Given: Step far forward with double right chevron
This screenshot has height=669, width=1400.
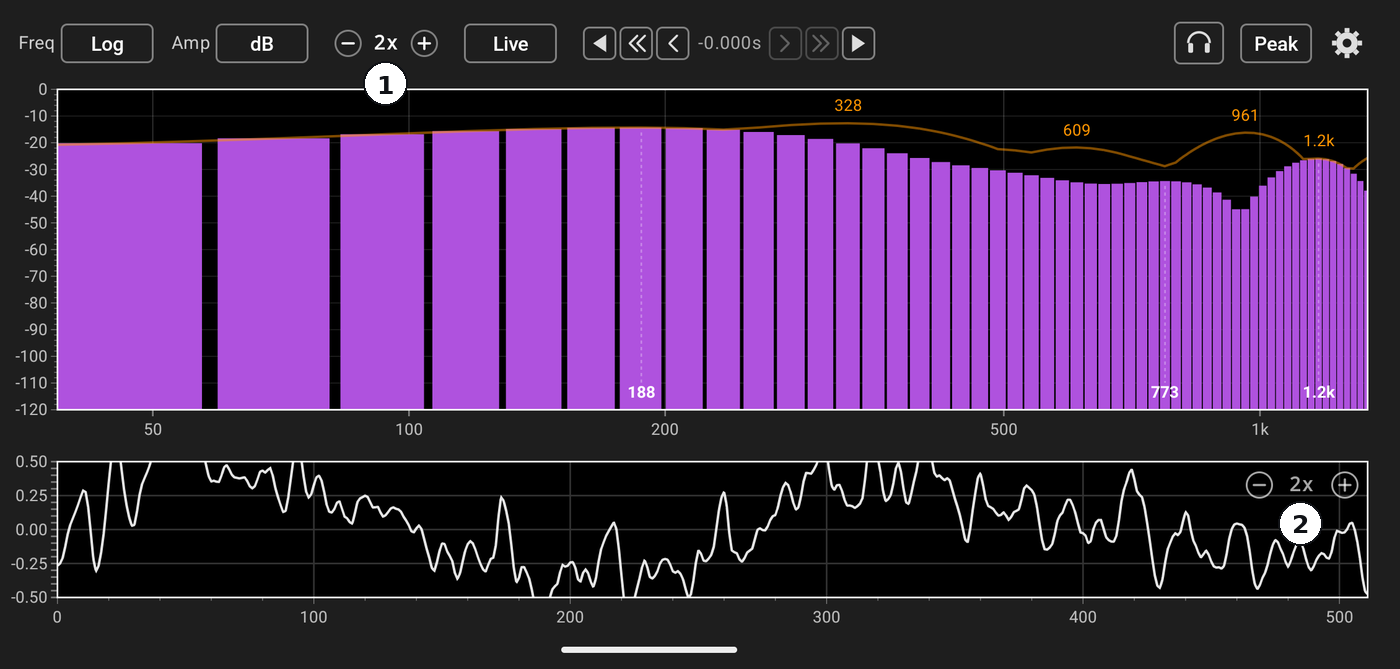Looking at the screenshot, I should [x=822, y=44].
